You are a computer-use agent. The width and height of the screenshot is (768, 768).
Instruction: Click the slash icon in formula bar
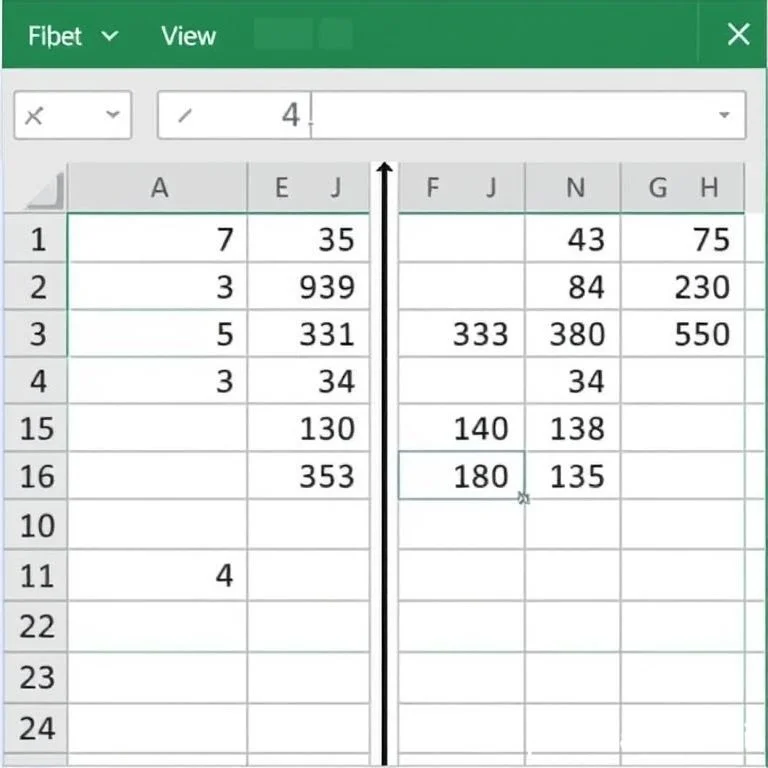tap(184, 116)
